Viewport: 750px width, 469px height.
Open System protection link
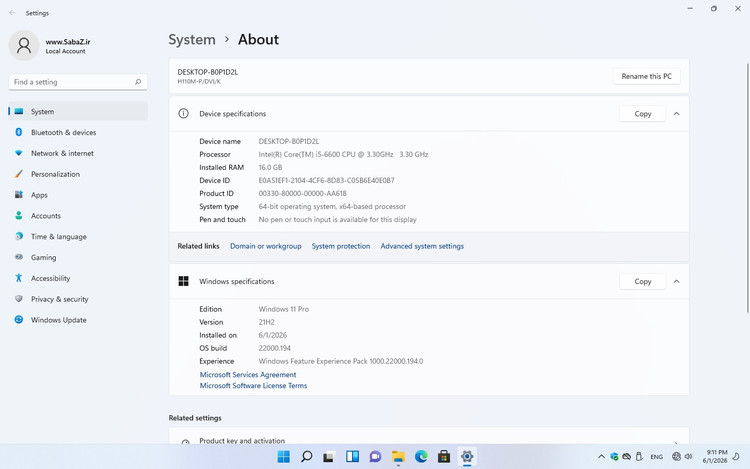click(x=341, y=246)
